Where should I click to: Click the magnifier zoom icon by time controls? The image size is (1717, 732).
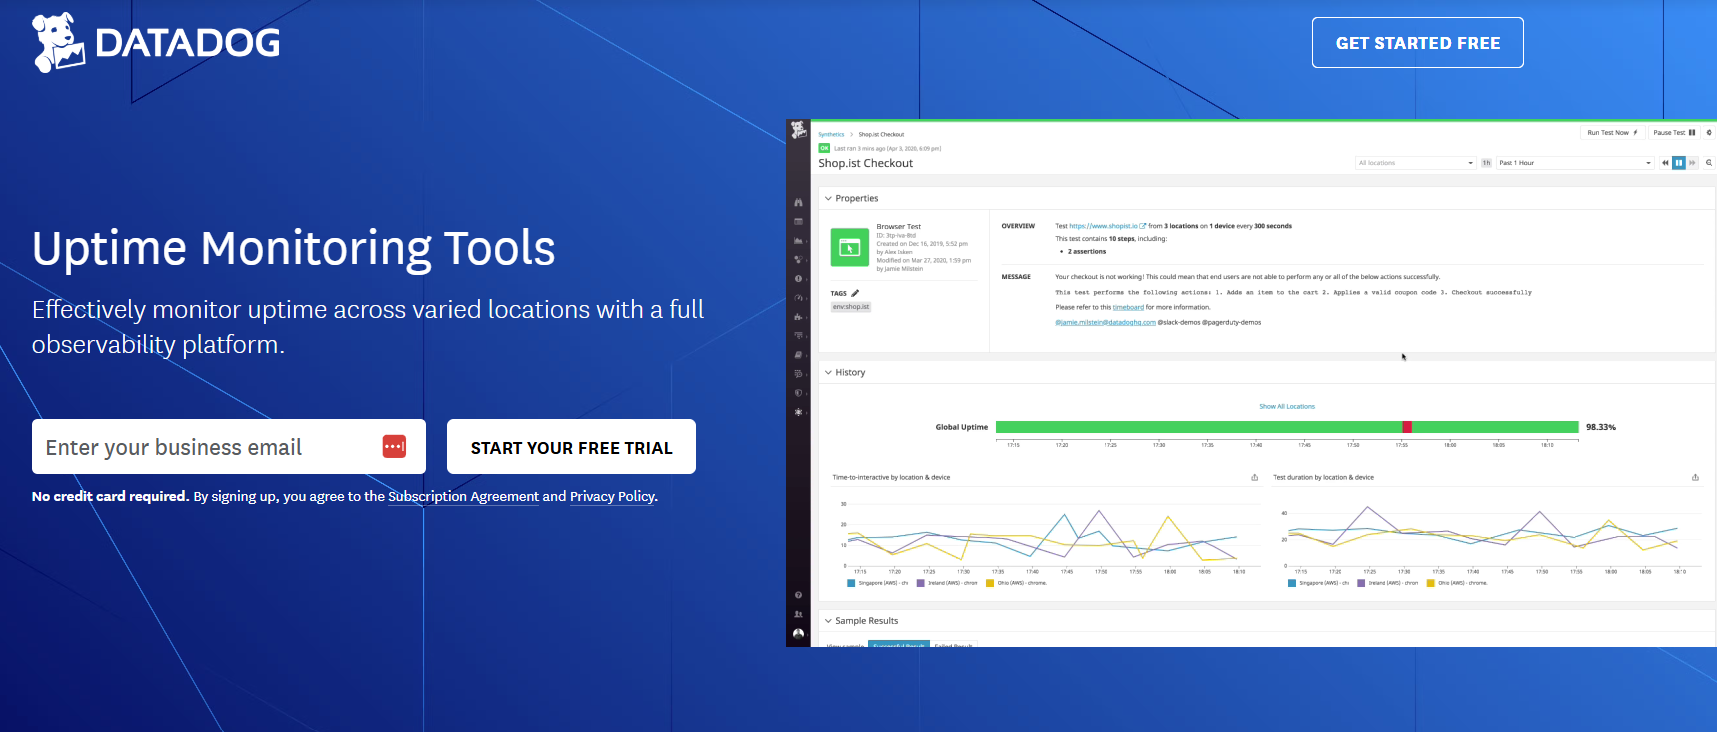[x=1709, y=163]
